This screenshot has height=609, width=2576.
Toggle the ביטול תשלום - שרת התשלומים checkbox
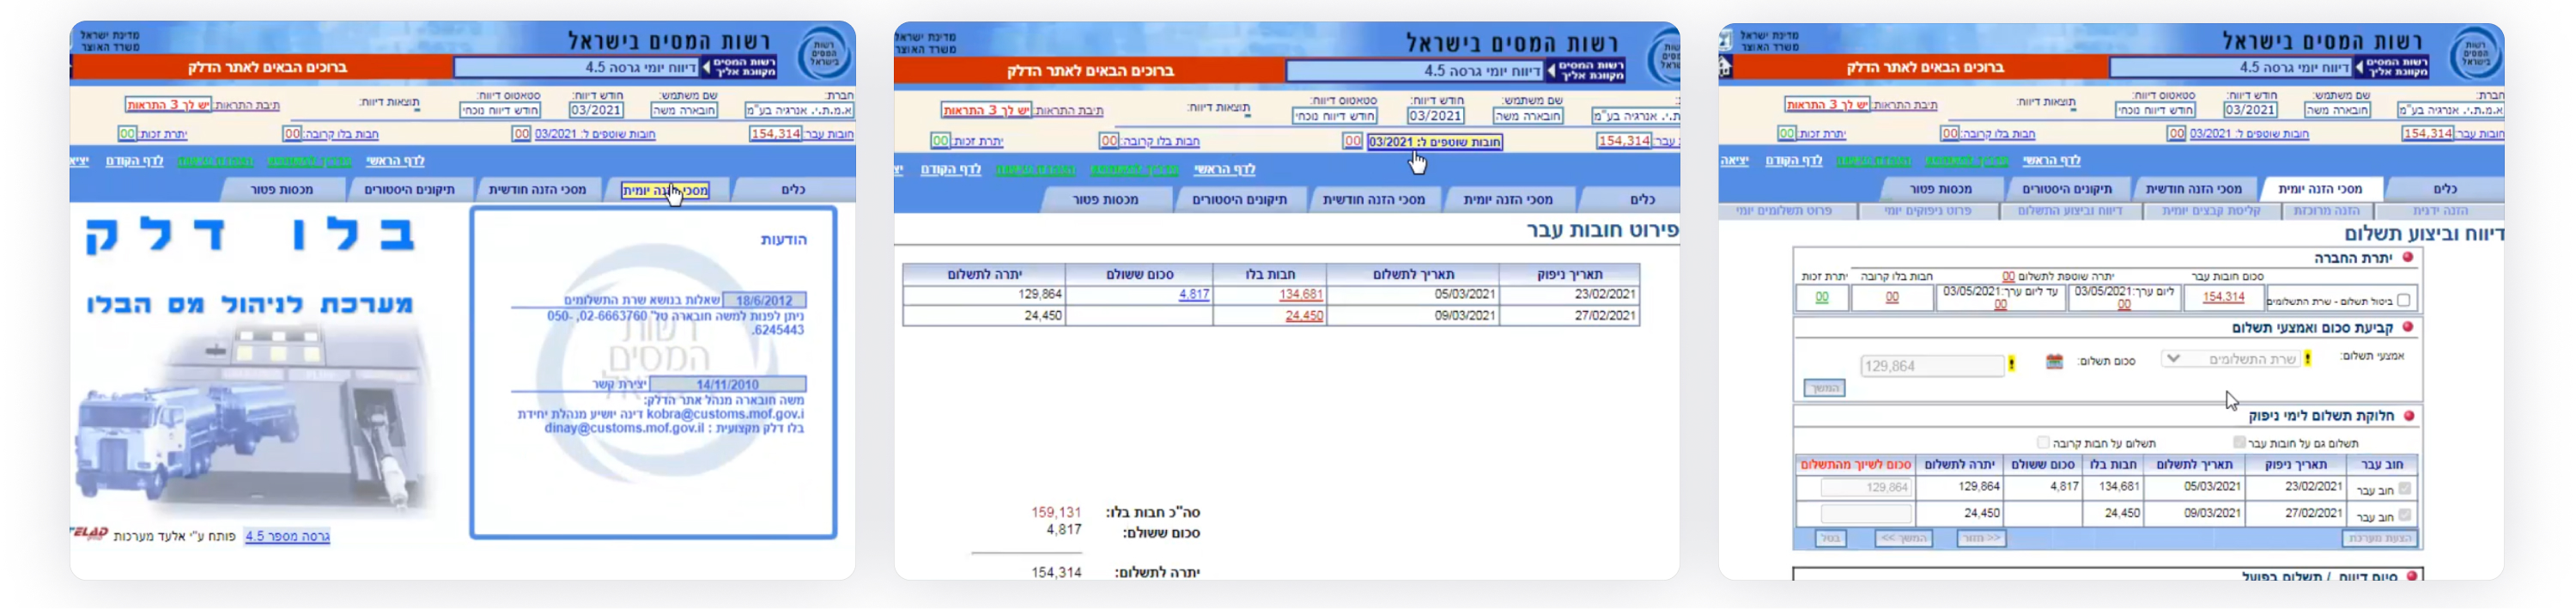coord(2404,300)
